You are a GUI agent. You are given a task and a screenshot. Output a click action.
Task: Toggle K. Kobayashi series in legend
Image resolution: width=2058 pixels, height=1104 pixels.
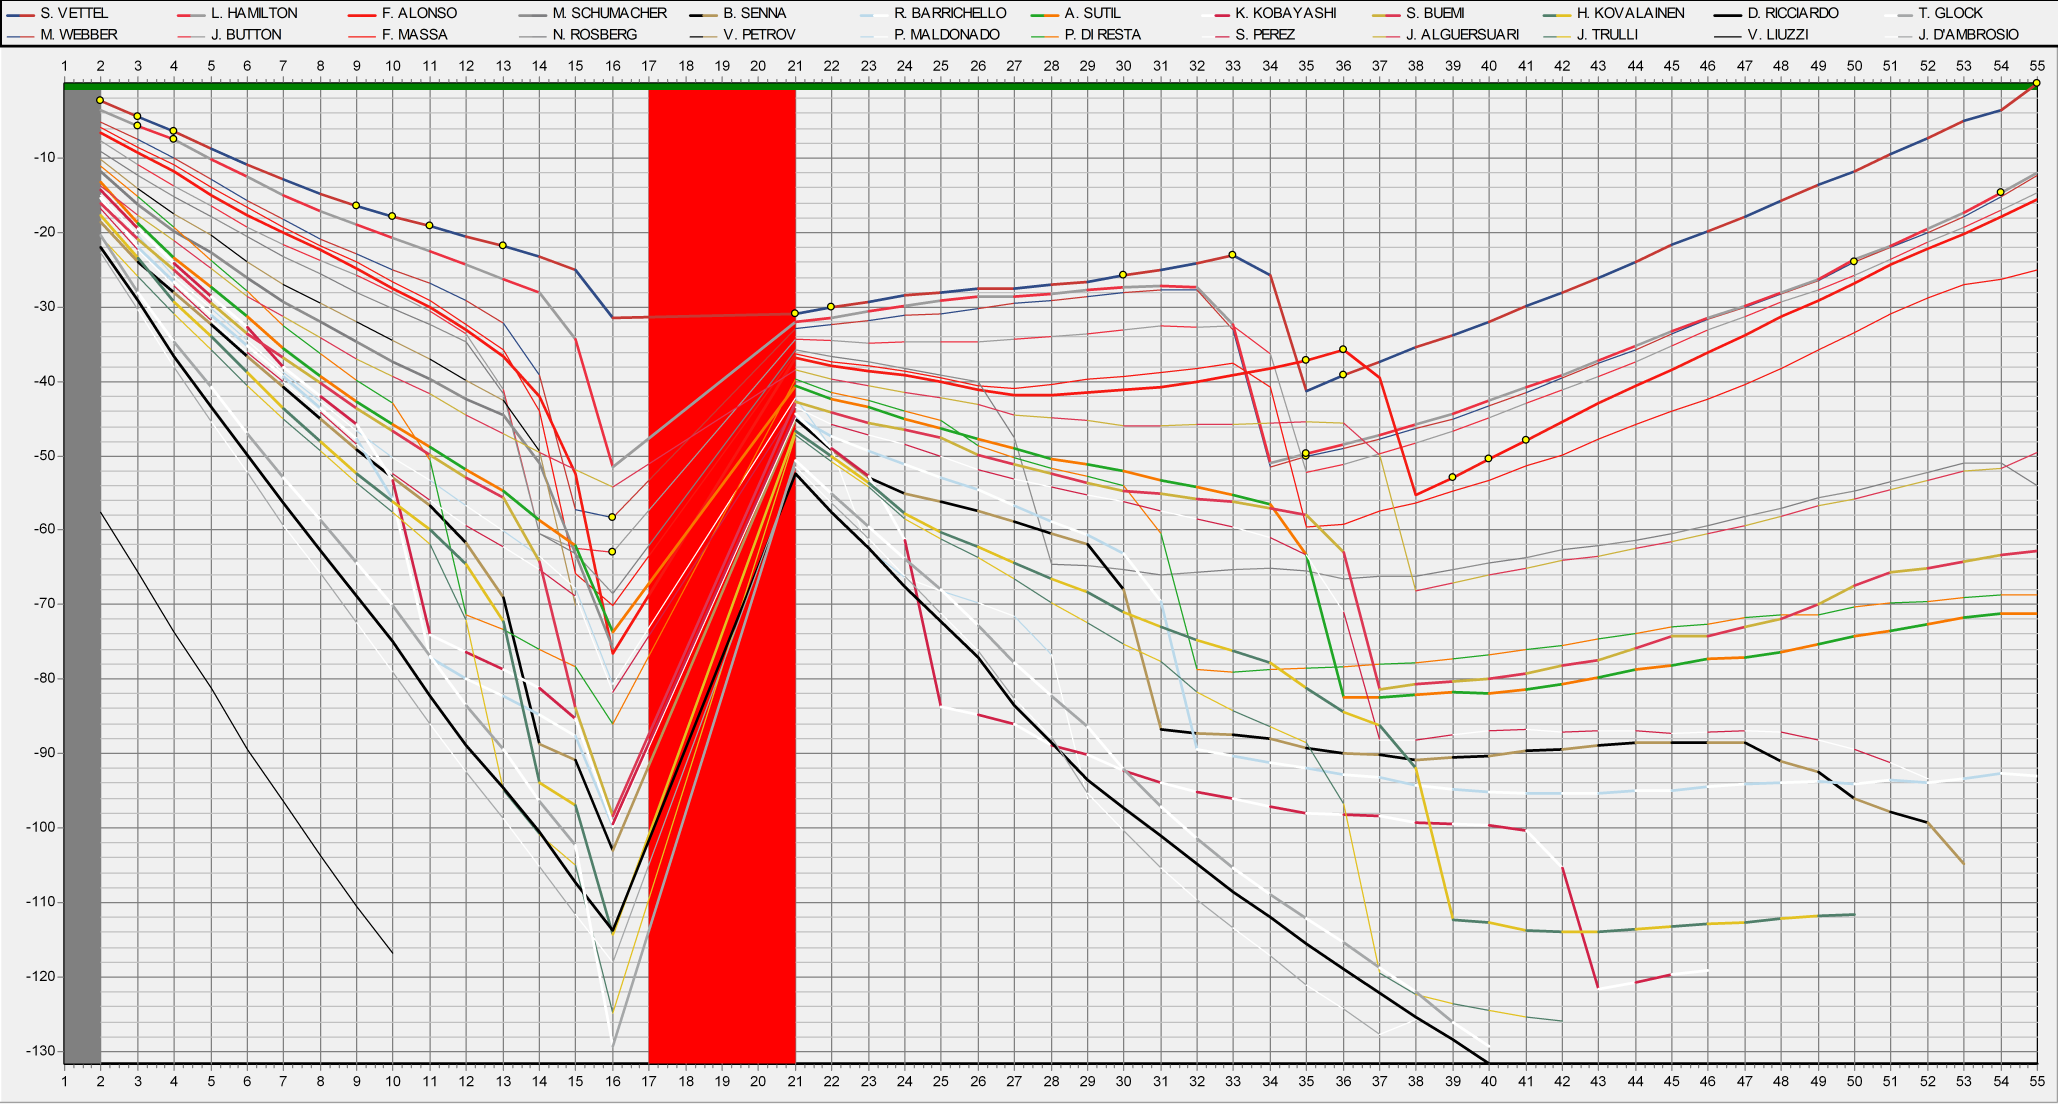[x=1286, y=14]
